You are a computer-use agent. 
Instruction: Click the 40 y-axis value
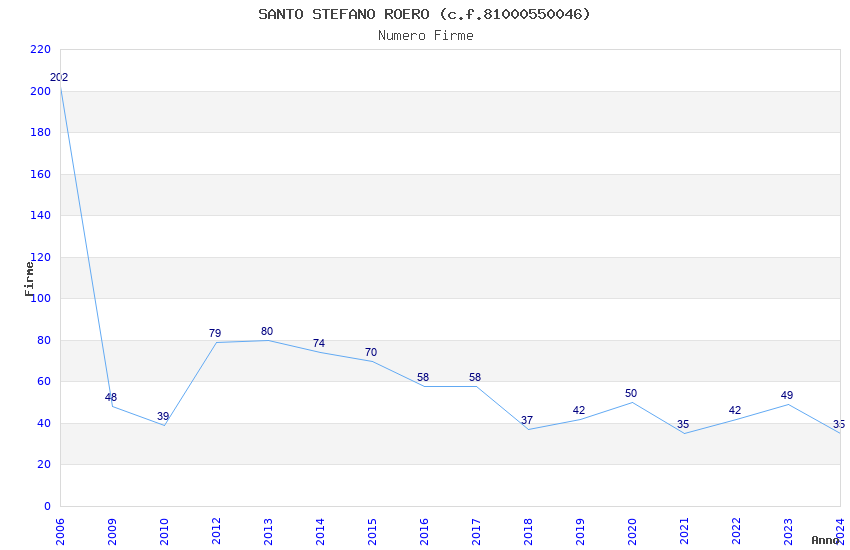(x=44, y=423)
